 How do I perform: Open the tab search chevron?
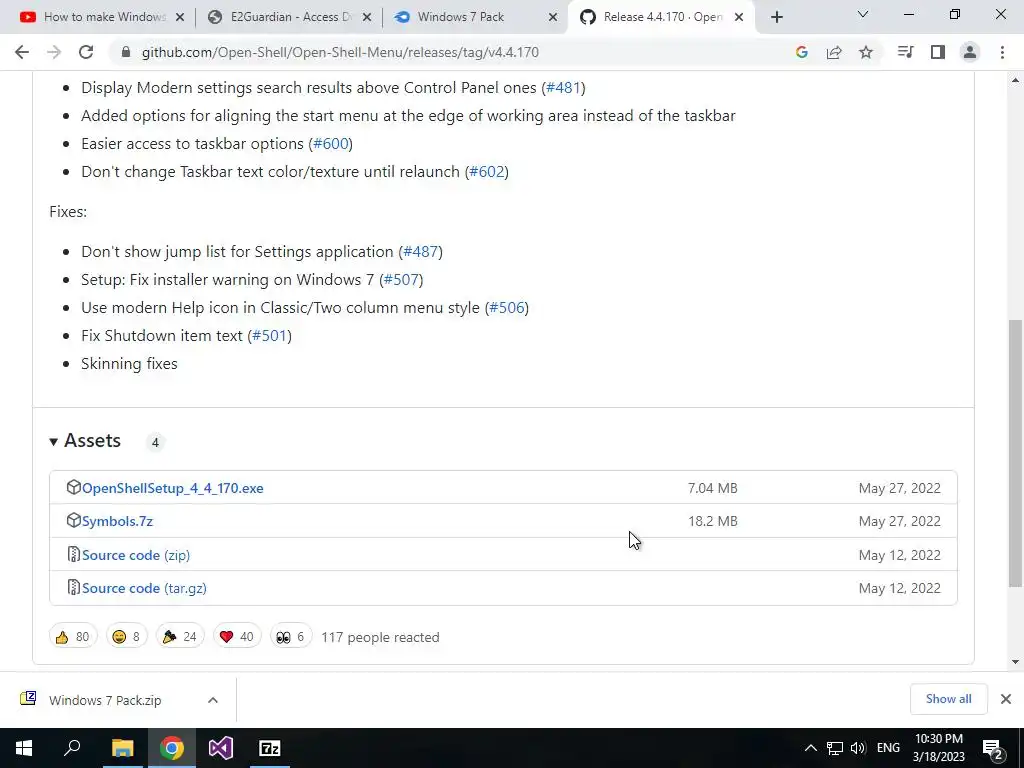point(863,14)
